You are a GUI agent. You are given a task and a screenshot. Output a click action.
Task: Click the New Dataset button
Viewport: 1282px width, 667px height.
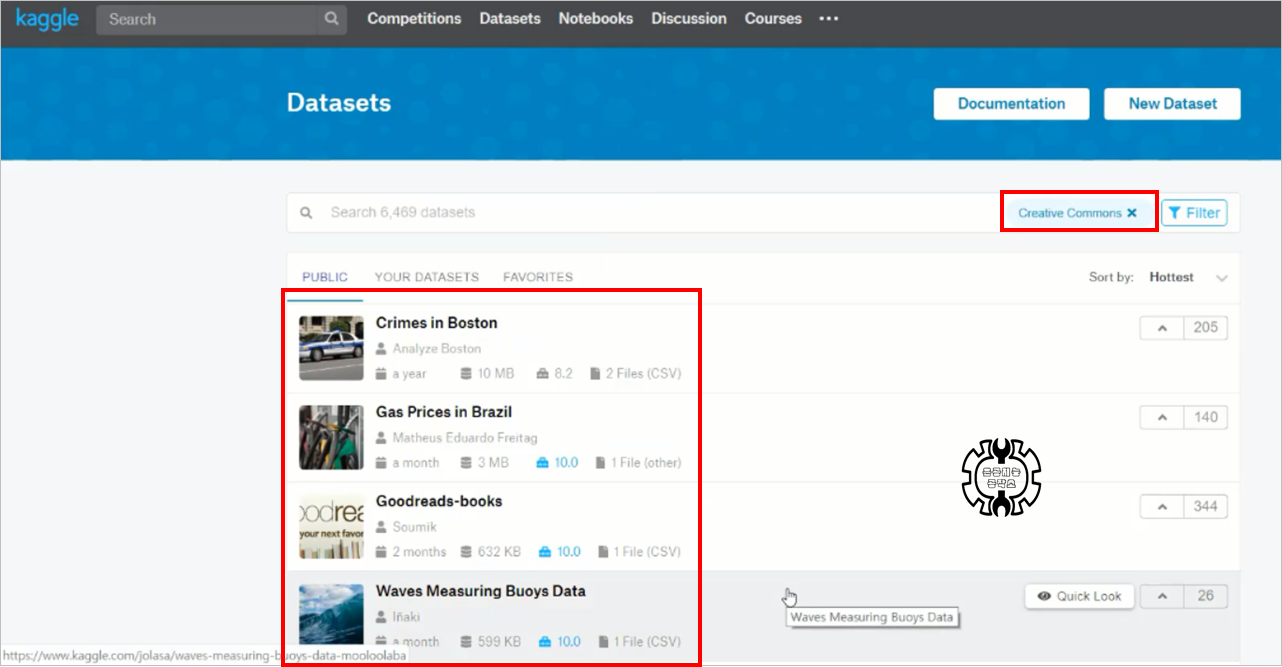tap(1172, 104)
